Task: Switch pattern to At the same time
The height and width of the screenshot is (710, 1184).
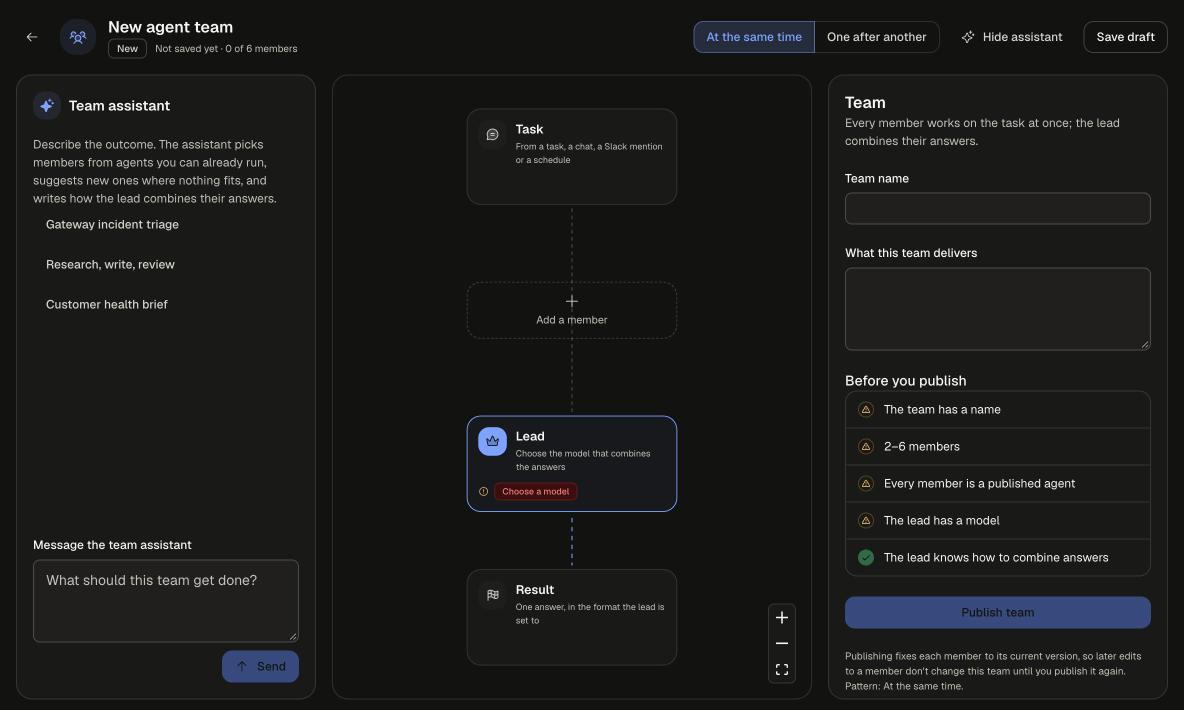Action: [754, 37]
